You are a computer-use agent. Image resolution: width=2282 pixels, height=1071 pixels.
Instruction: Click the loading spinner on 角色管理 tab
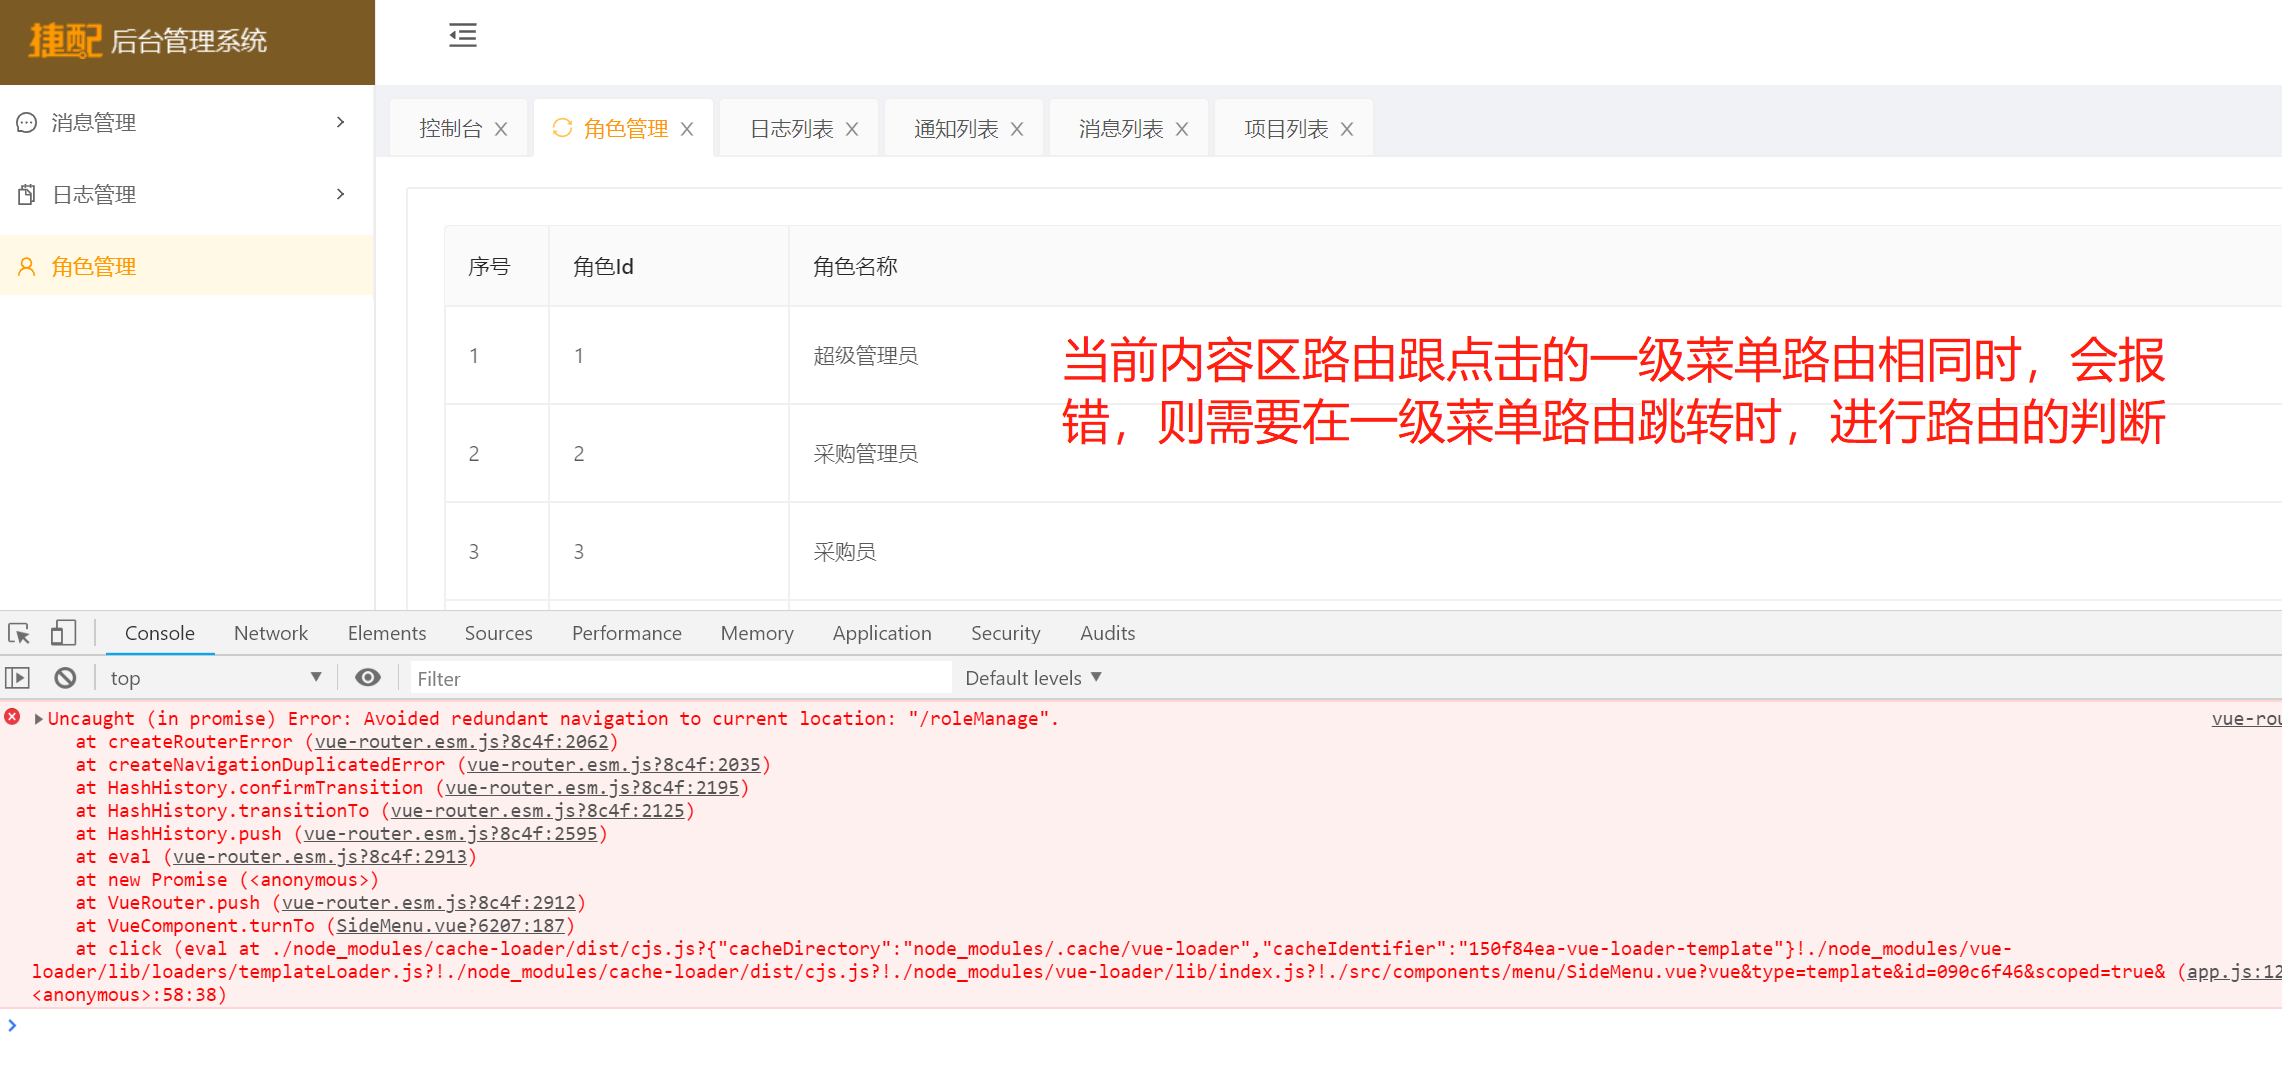click(563, 128)
